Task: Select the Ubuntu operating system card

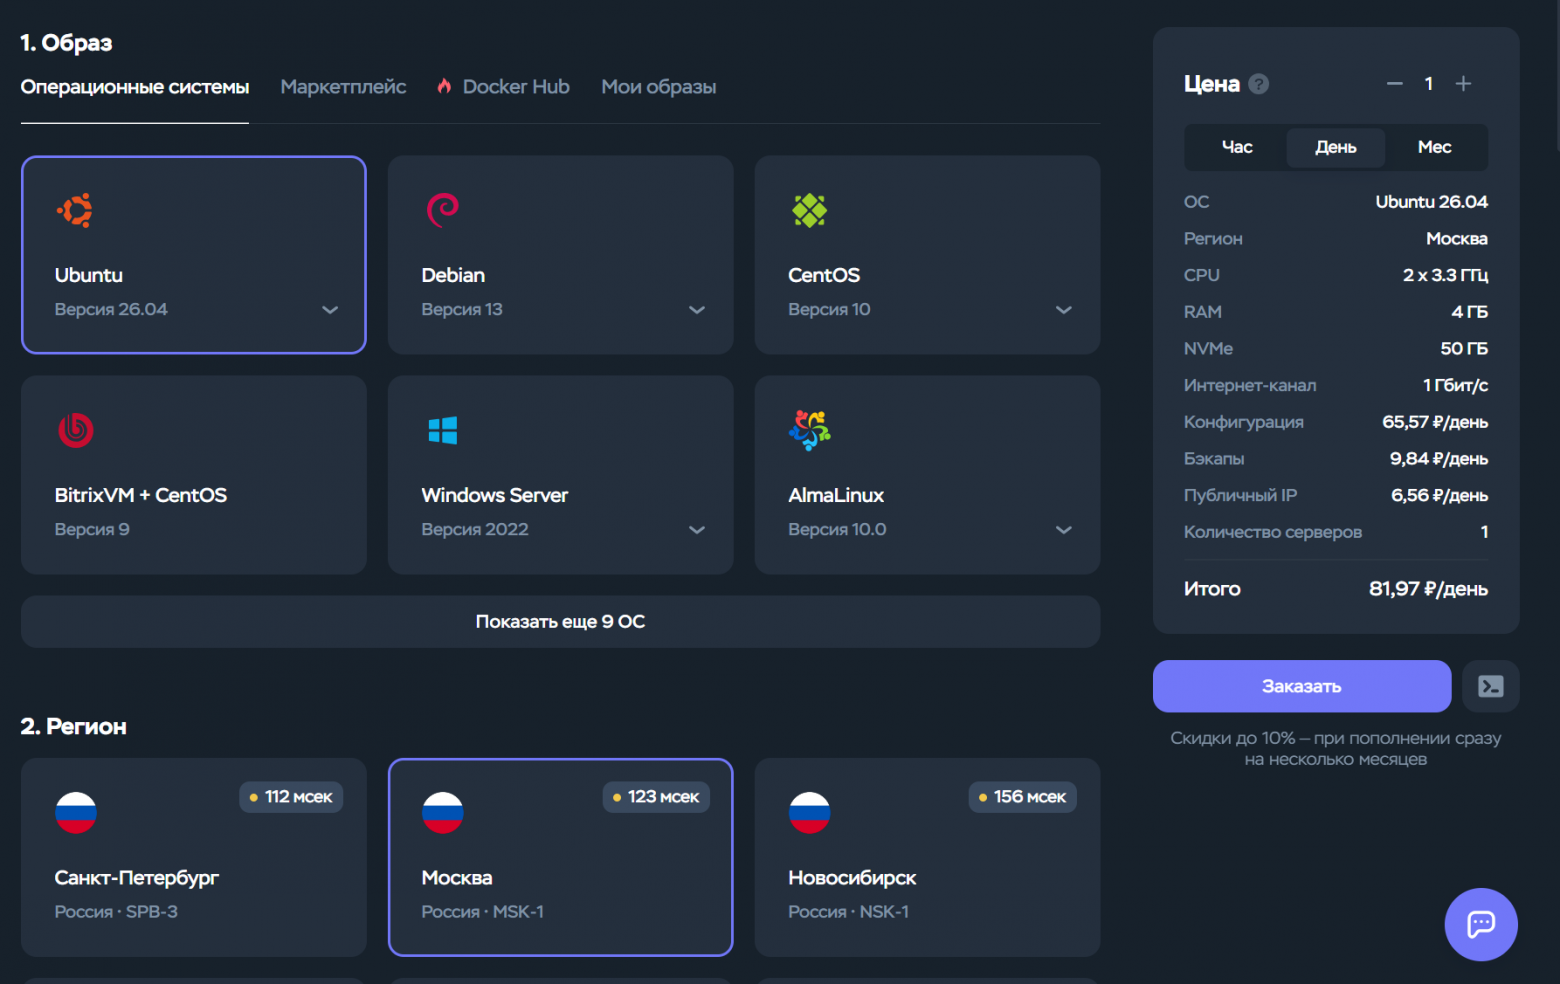Action: [x=194, y=254]
